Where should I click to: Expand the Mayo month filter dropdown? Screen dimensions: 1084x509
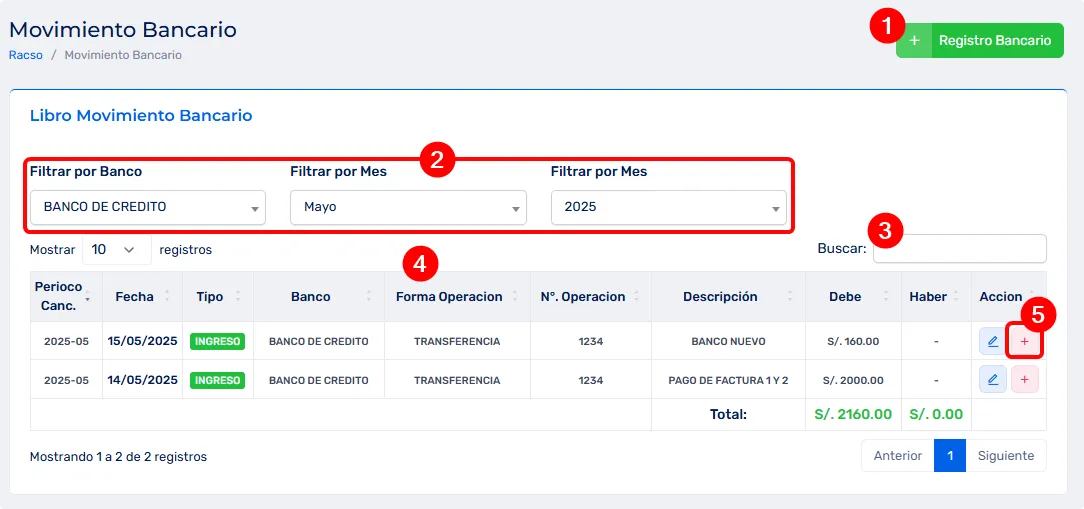click(x=408, y=207)
